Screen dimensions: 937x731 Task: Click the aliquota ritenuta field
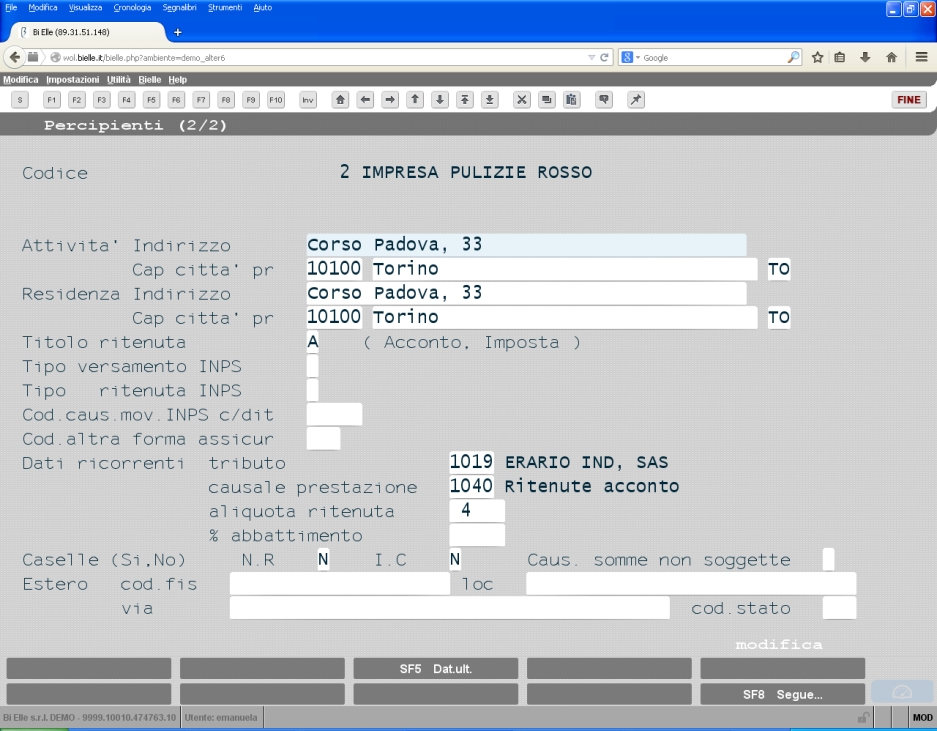point(477,510)
